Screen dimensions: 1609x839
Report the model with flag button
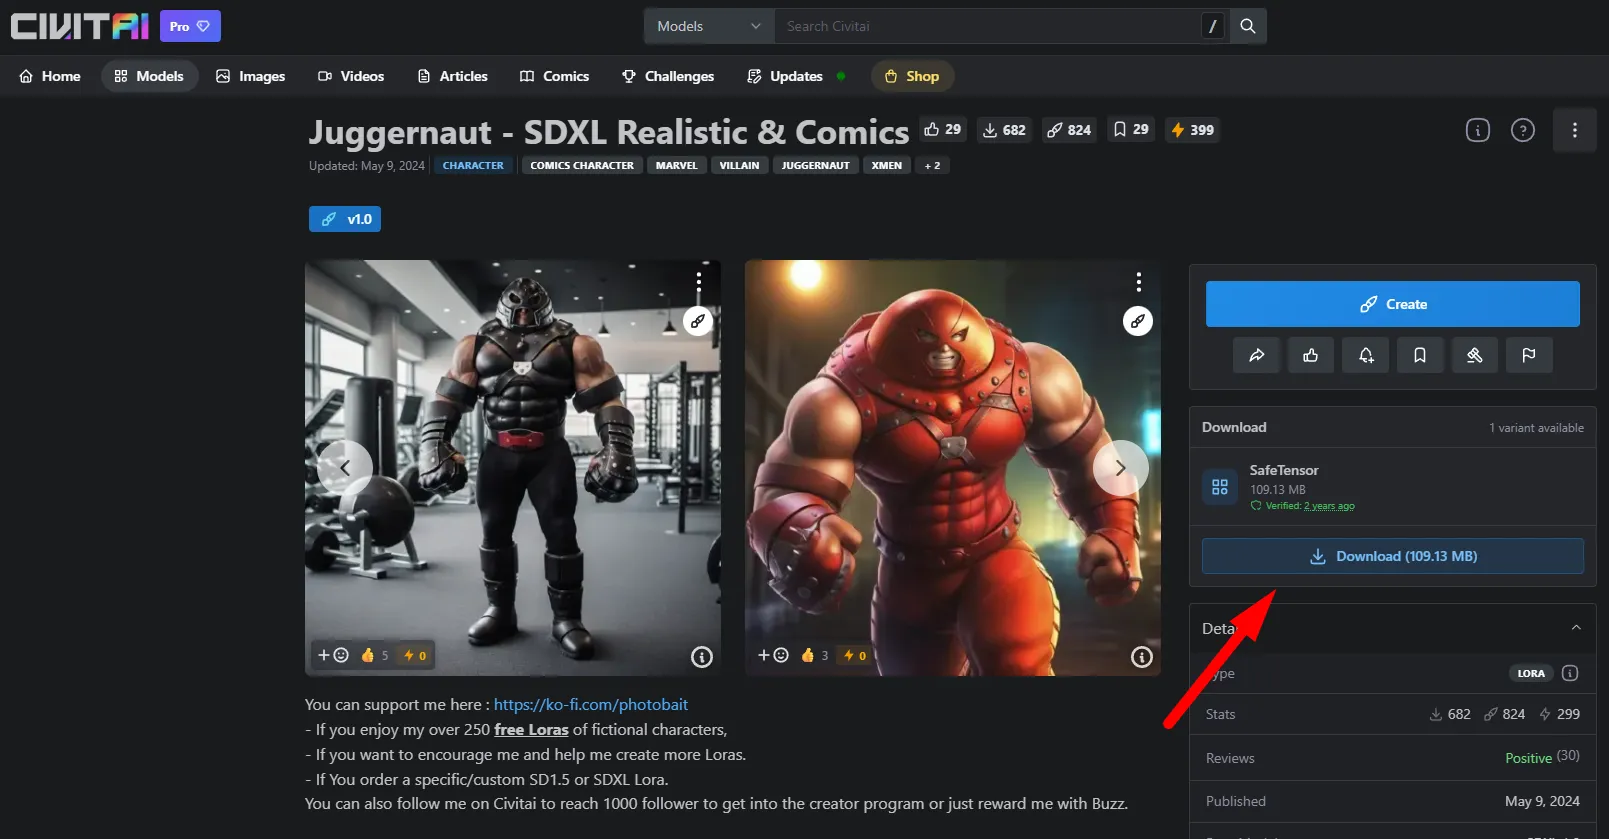[1529, 355]
